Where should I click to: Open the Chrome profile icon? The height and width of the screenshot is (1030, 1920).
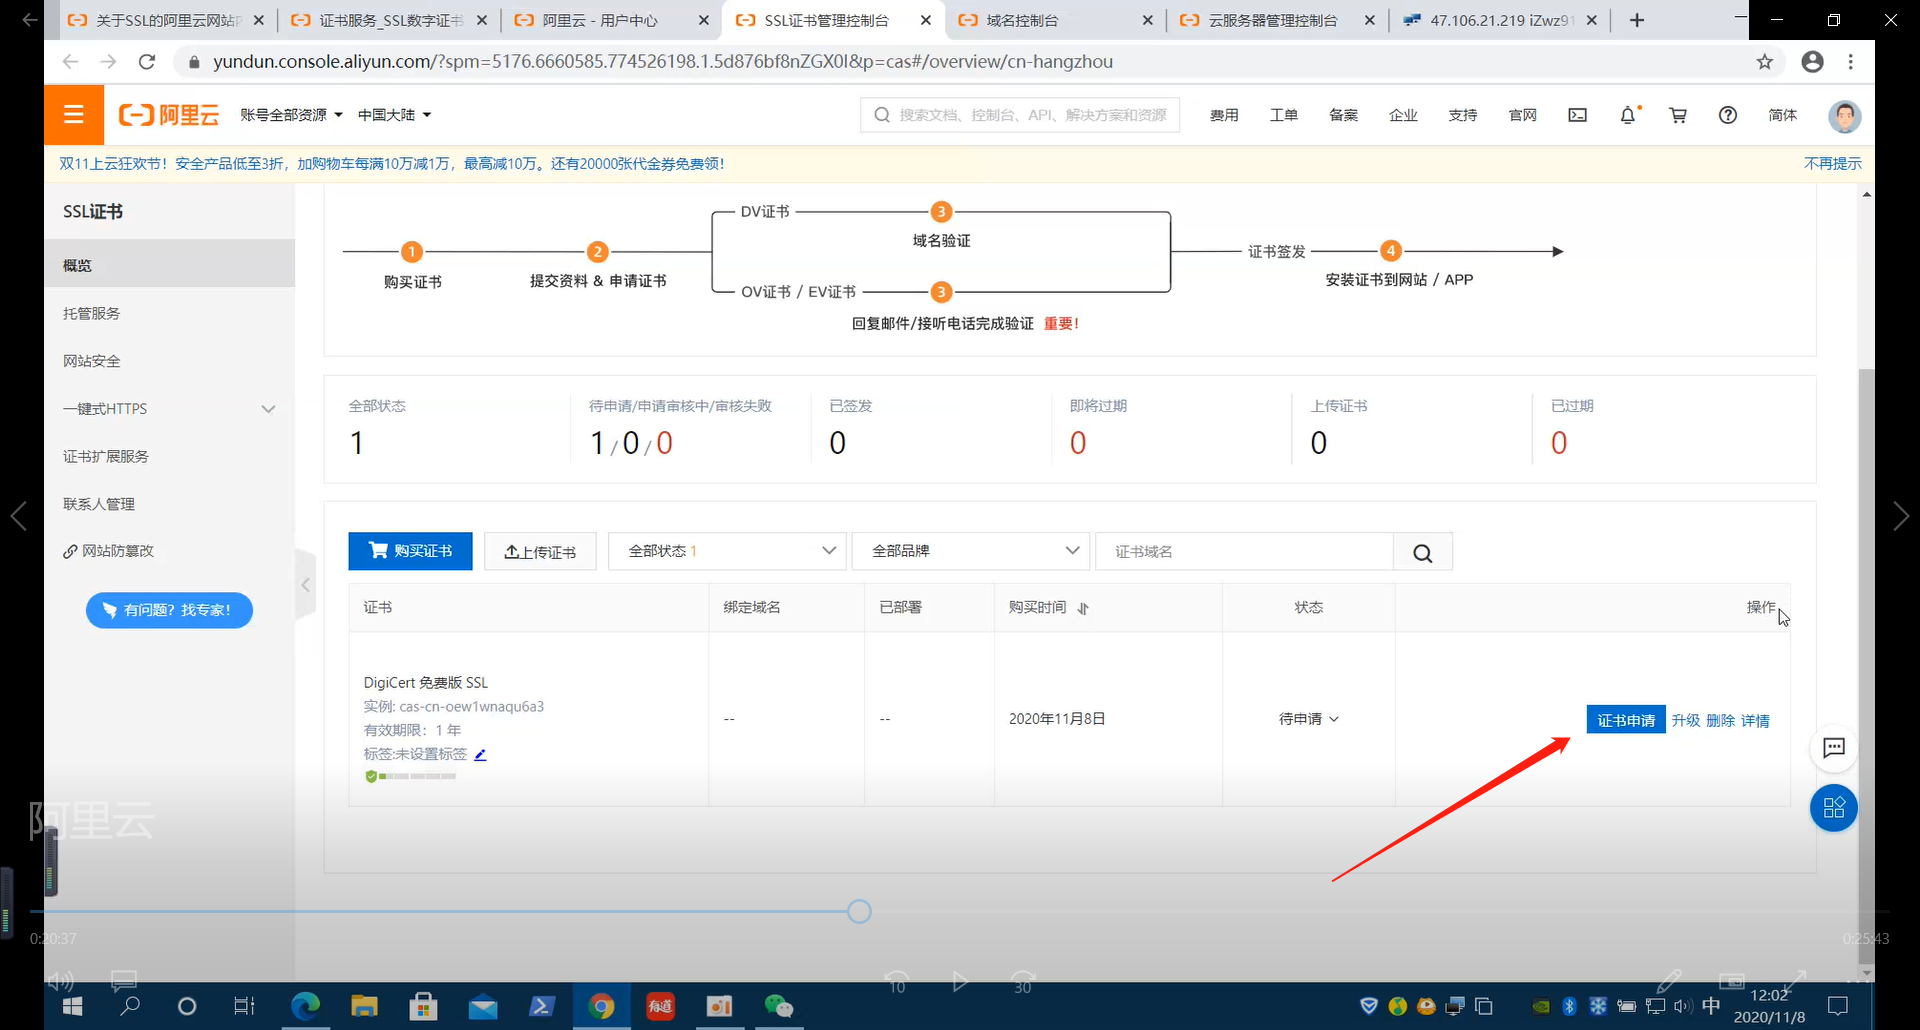1812,62
